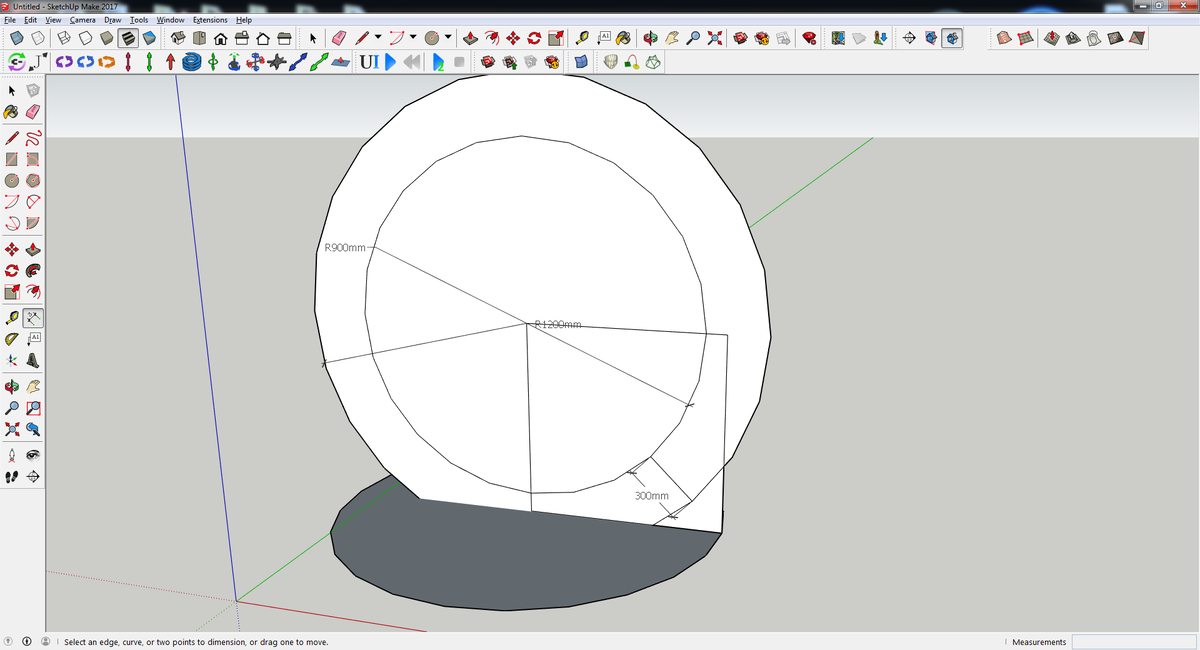
Task: Click the Push/Pull tool in the top toolbar
Action: tap(470, 38)
